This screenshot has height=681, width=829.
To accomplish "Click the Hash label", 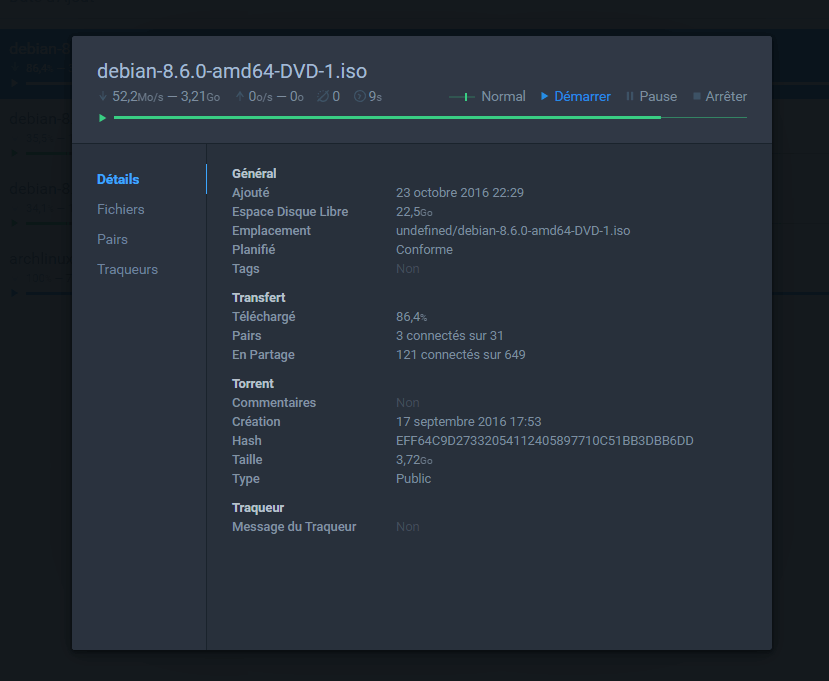I will point(246,440).
